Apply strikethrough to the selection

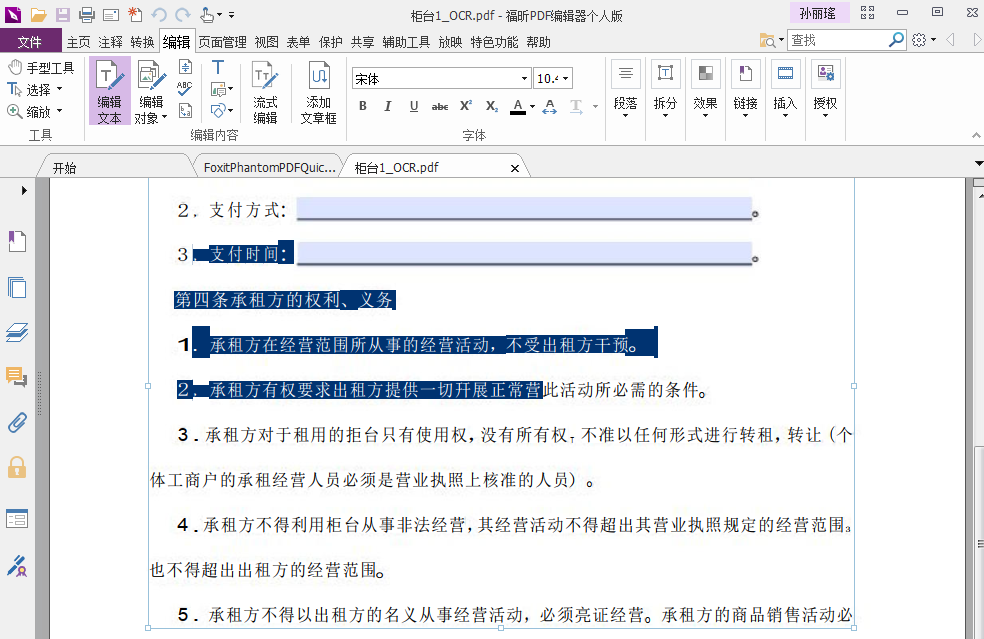pos(438,105)
